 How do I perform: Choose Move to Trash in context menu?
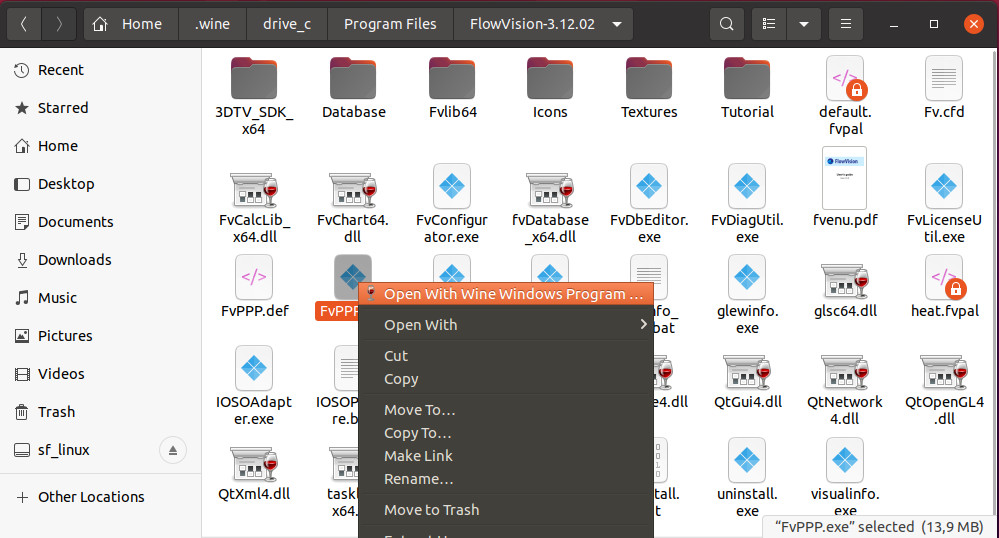pyautogui.click(x=506, y=510)
